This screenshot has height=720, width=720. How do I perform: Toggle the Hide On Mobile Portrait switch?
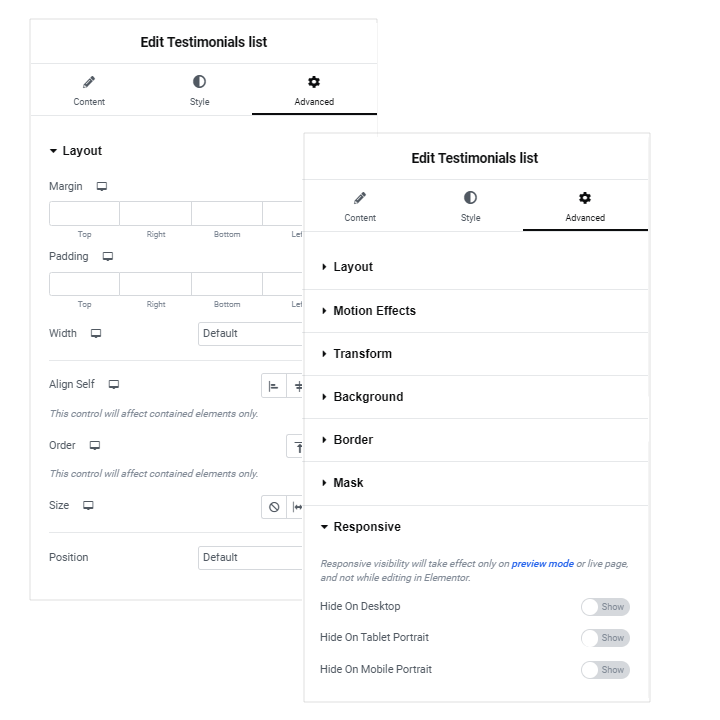click(x=605, y=670)
